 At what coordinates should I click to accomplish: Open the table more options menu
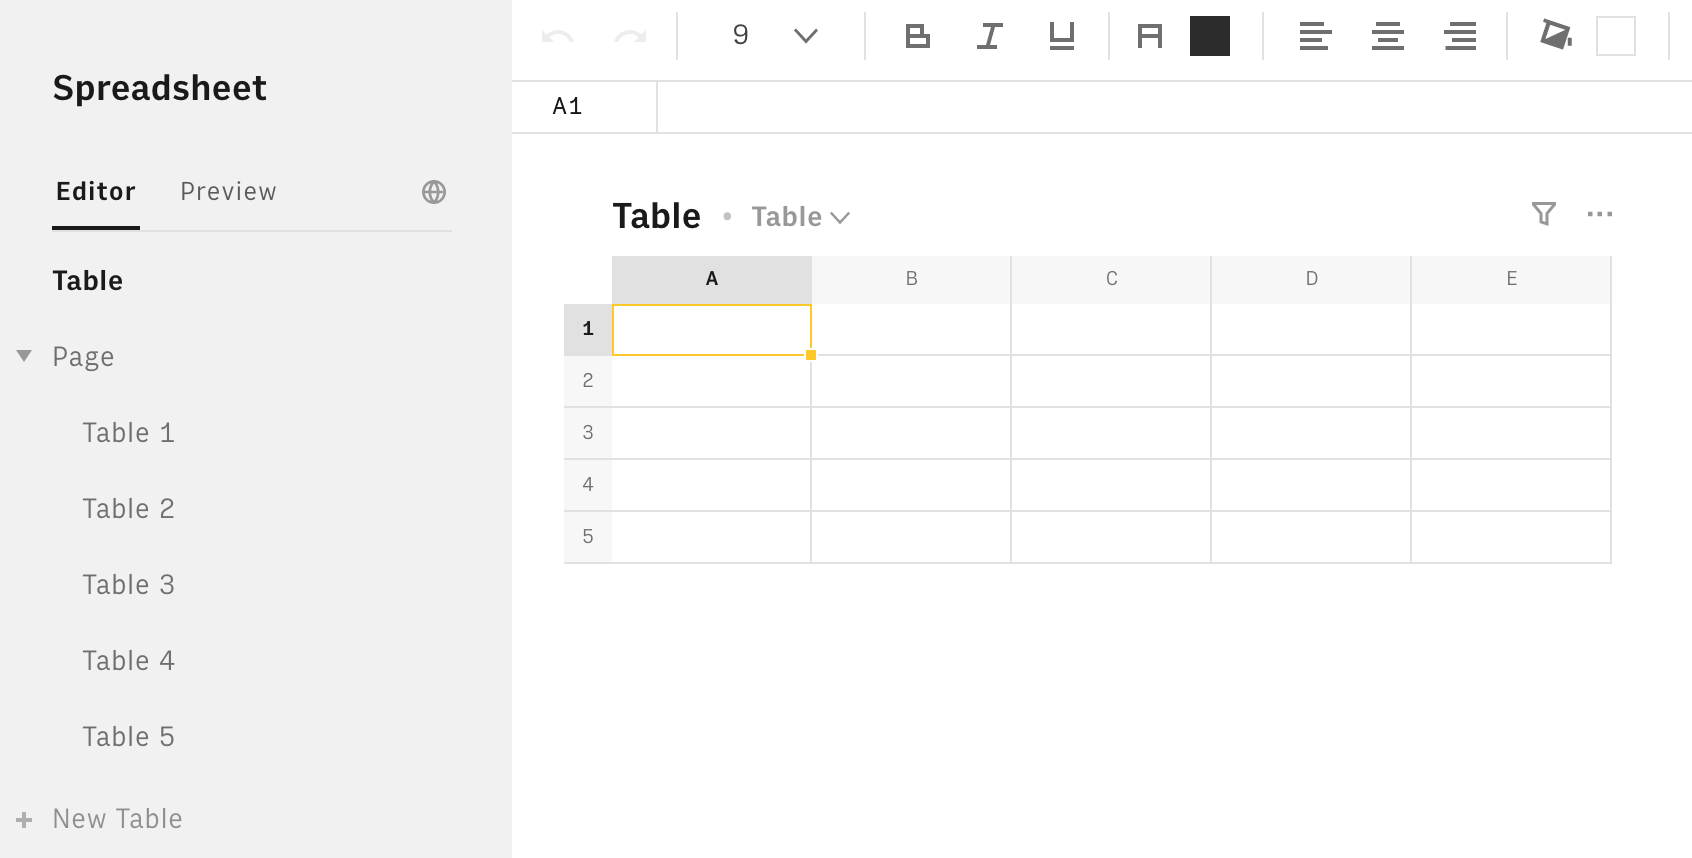pos(1599,214)
